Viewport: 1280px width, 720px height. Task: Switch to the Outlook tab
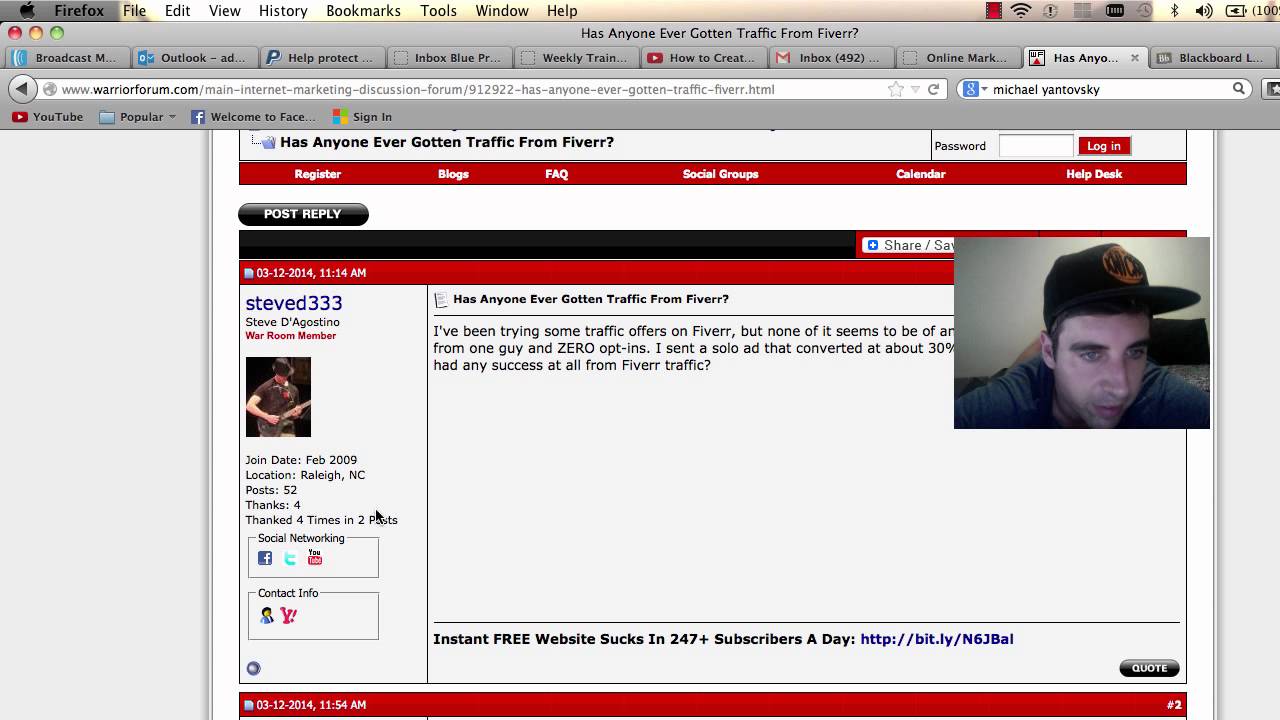195,58
